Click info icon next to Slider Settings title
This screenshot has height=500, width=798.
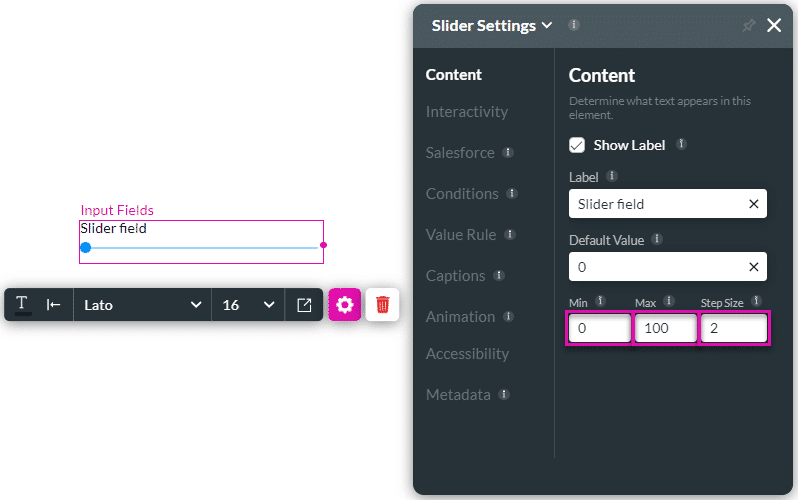click(573, 25)
